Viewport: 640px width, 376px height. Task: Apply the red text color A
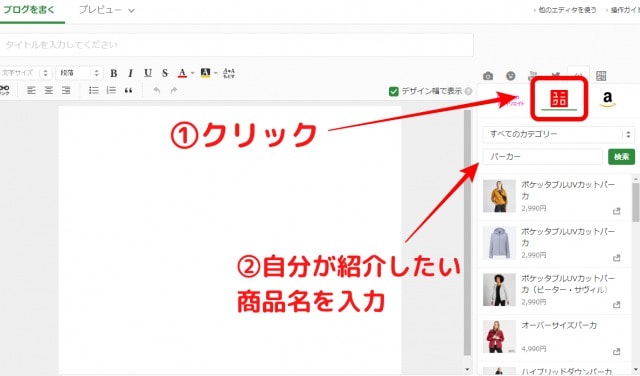(x=182, y=73)
